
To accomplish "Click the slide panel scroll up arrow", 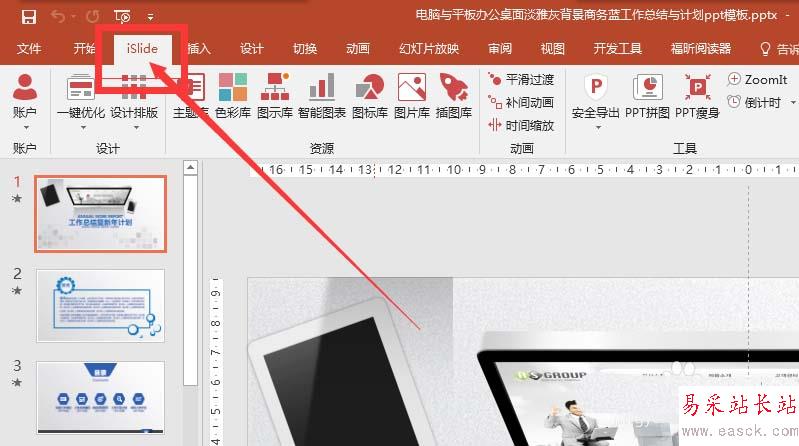I will [191, 167].
